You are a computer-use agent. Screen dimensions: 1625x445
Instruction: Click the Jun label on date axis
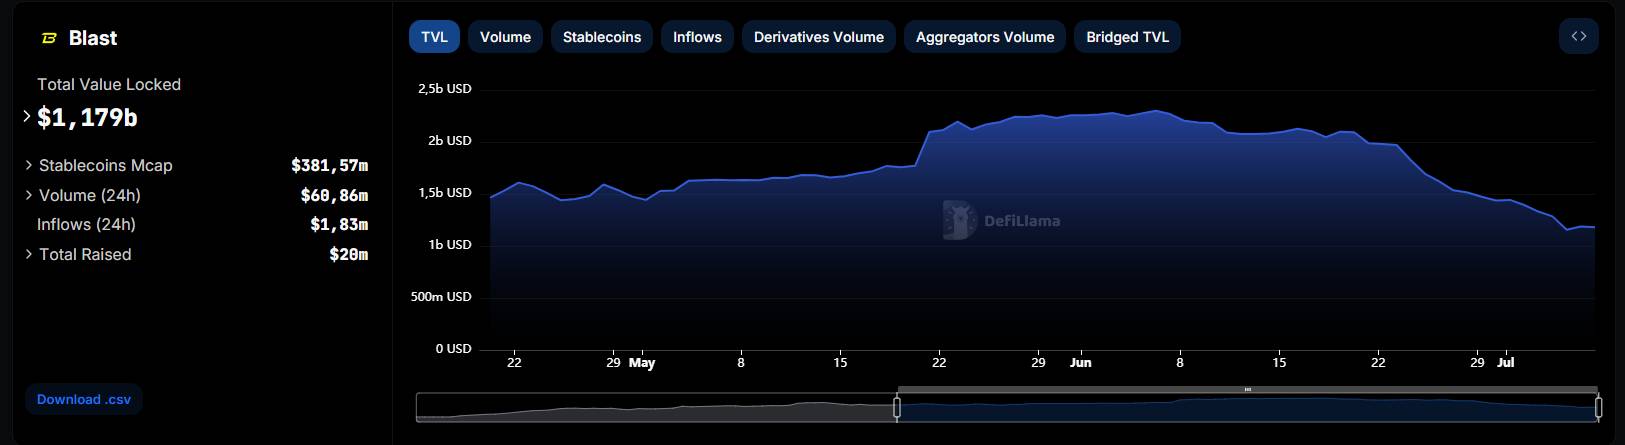(1080, 362)
